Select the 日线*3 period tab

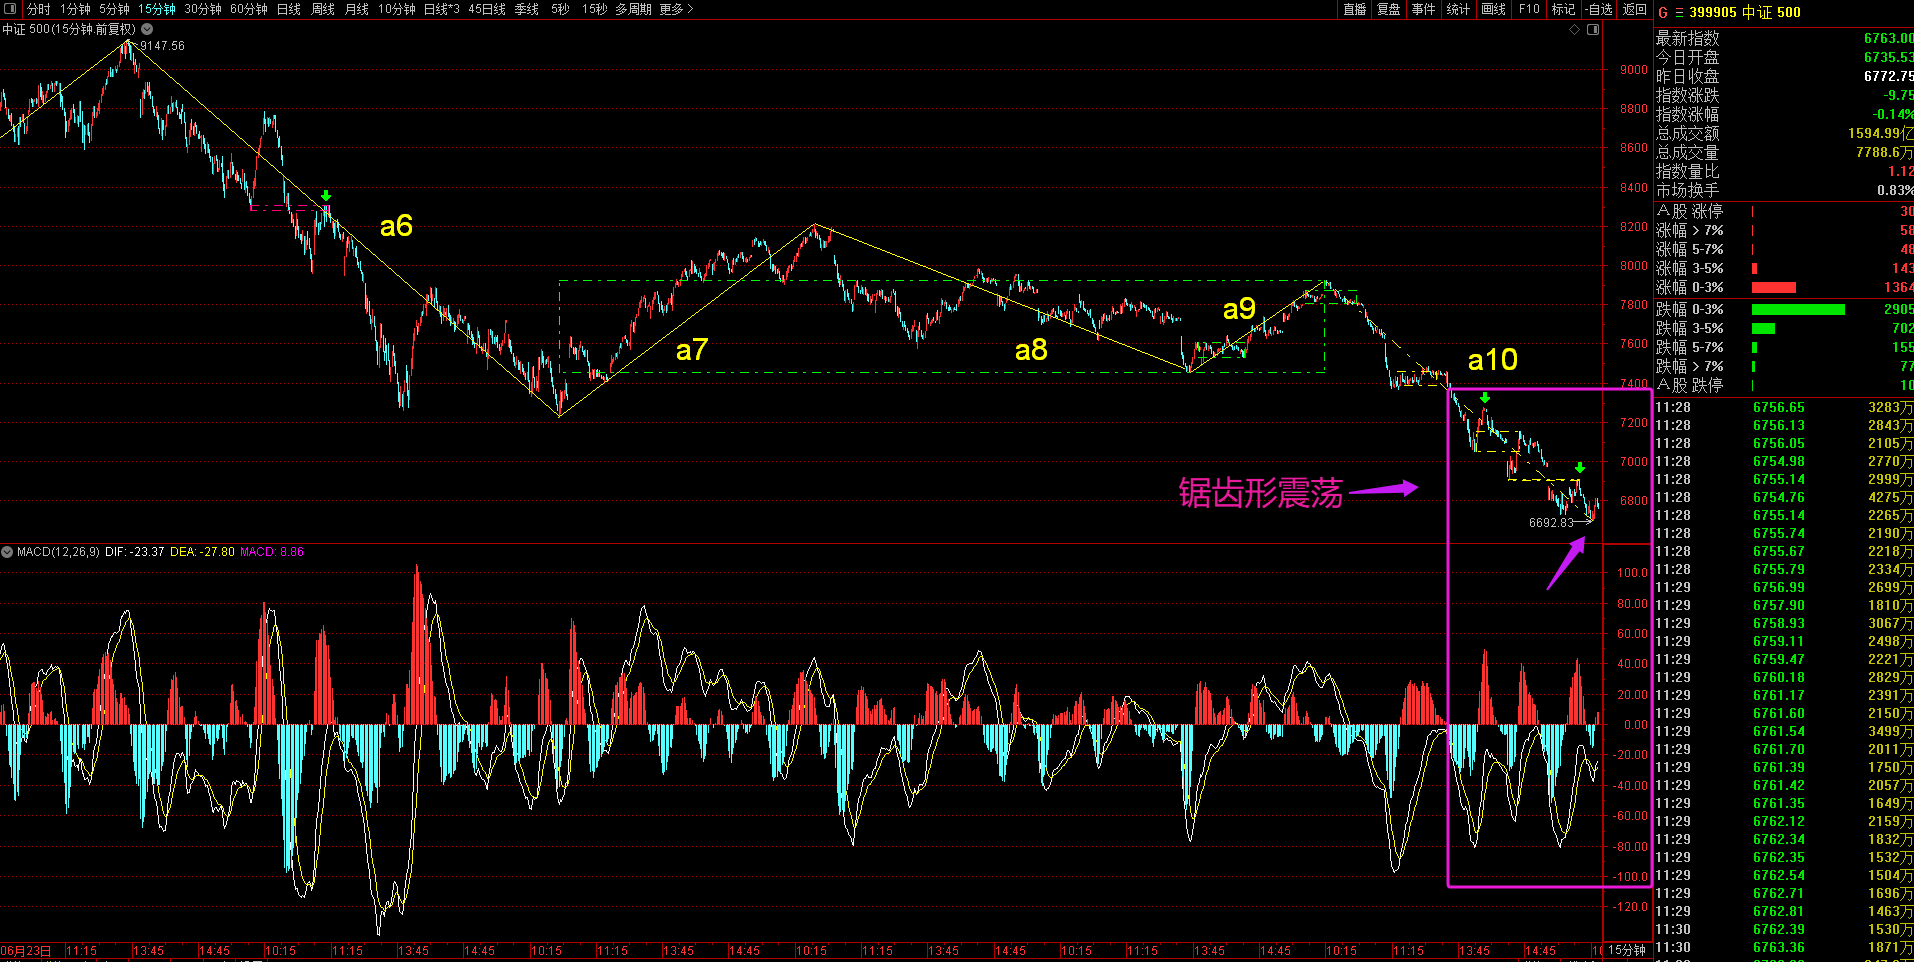click(x=442, y=9)
